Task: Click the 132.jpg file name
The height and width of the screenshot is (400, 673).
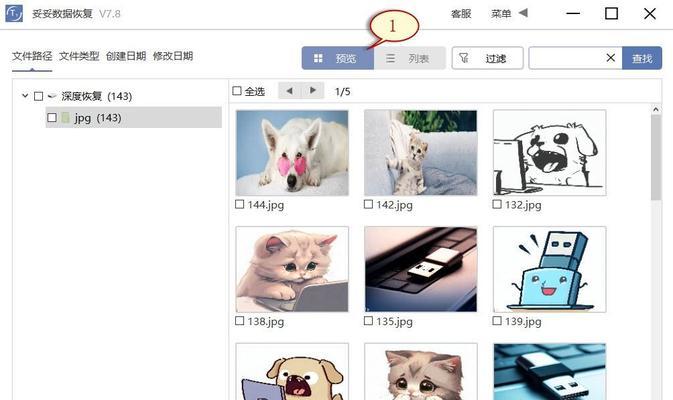Action: (523, 205)
